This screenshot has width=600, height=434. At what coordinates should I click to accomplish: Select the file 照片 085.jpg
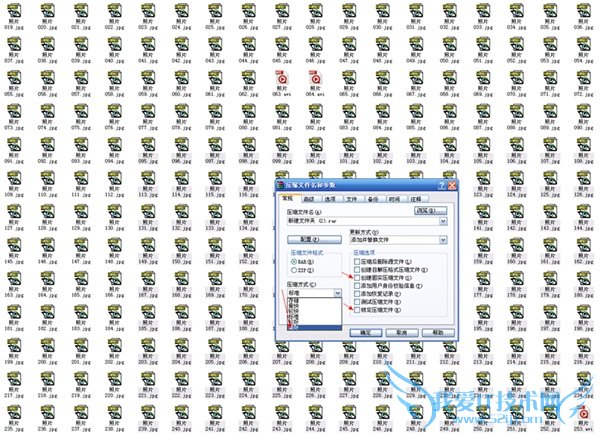(416, 117)
